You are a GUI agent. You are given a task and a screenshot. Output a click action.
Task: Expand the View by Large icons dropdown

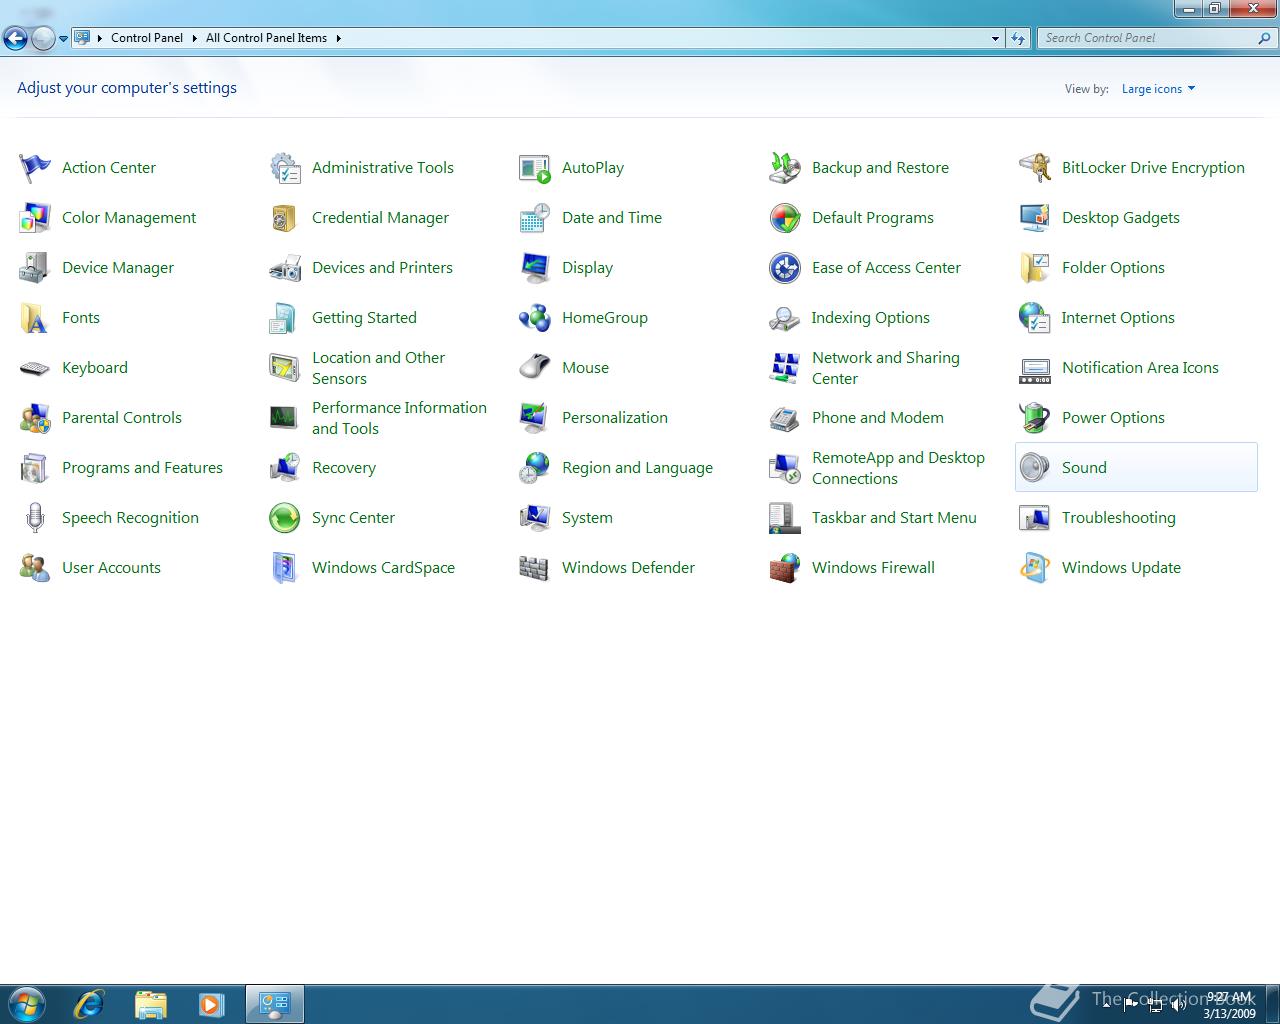pos(1158,89)
